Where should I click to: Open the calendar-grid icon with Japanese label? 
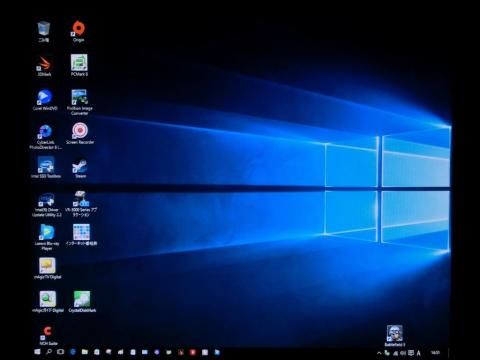click(x=81, y=235)
